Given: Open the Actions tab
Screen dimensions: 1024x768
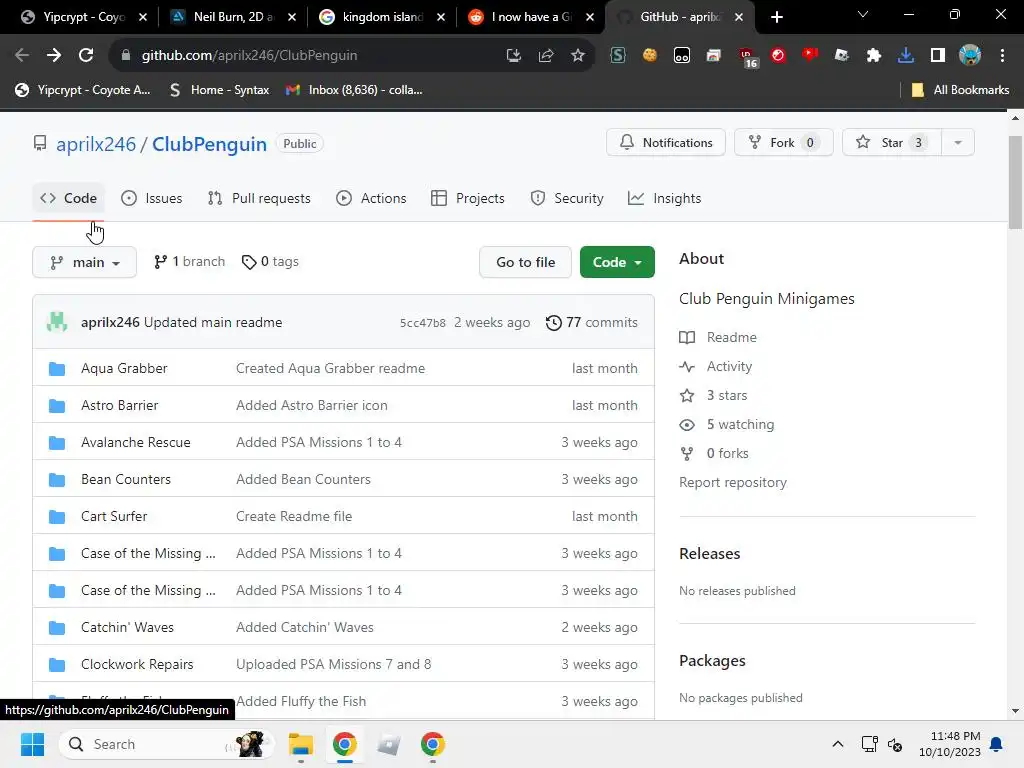Looking at the screenshot, I should click(x=371, y=199).
